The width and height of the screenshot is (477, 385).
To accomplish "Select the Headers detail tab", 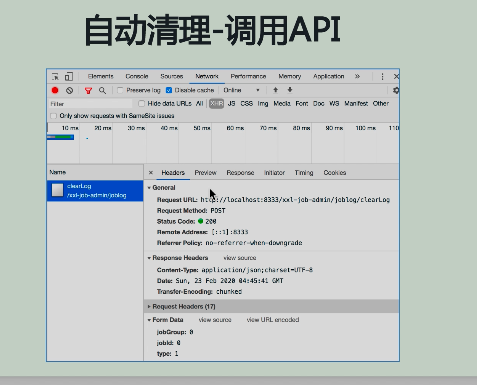I will (173, 173).
